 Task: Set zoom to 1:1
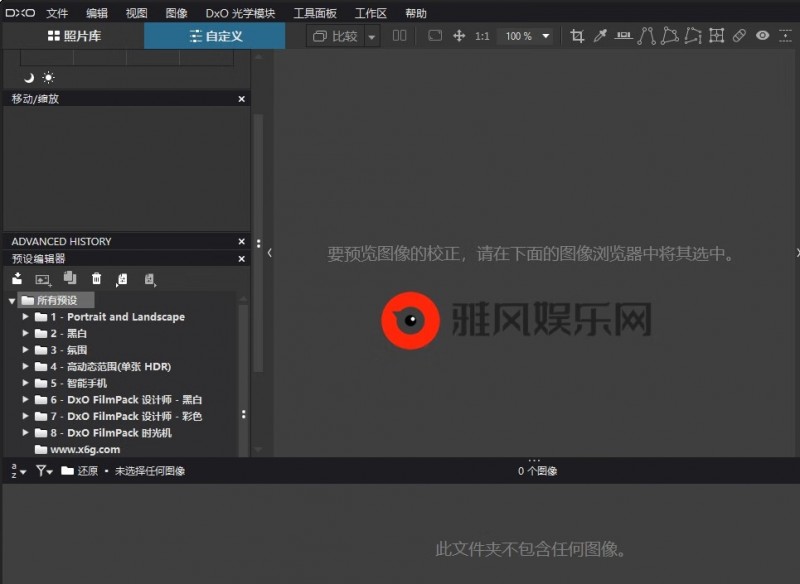click(x=482, y=36)
